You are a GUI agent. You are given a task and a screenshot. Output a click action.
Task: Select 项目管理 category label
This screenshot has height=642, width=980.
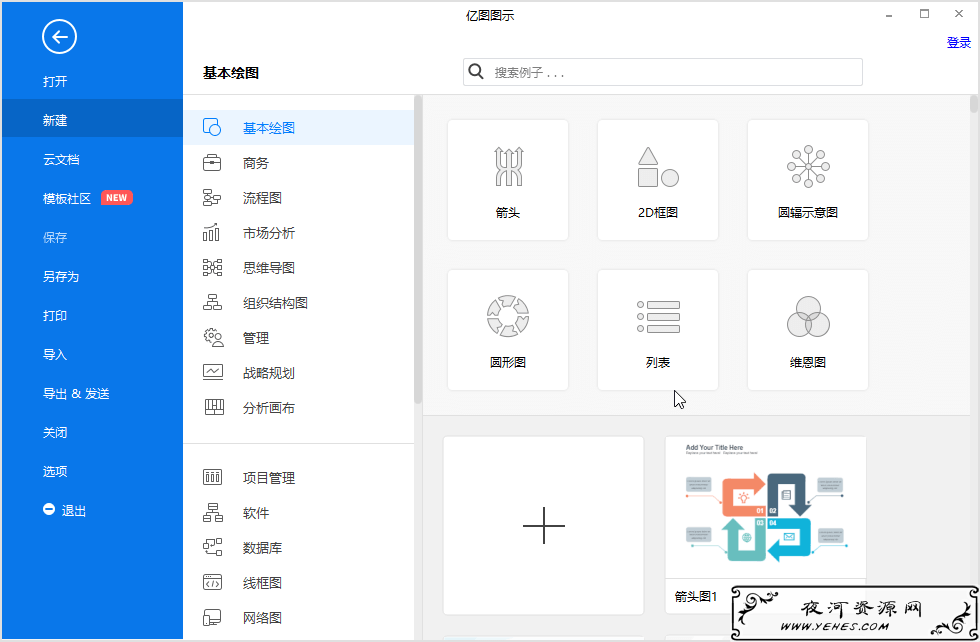click(269, 478)
